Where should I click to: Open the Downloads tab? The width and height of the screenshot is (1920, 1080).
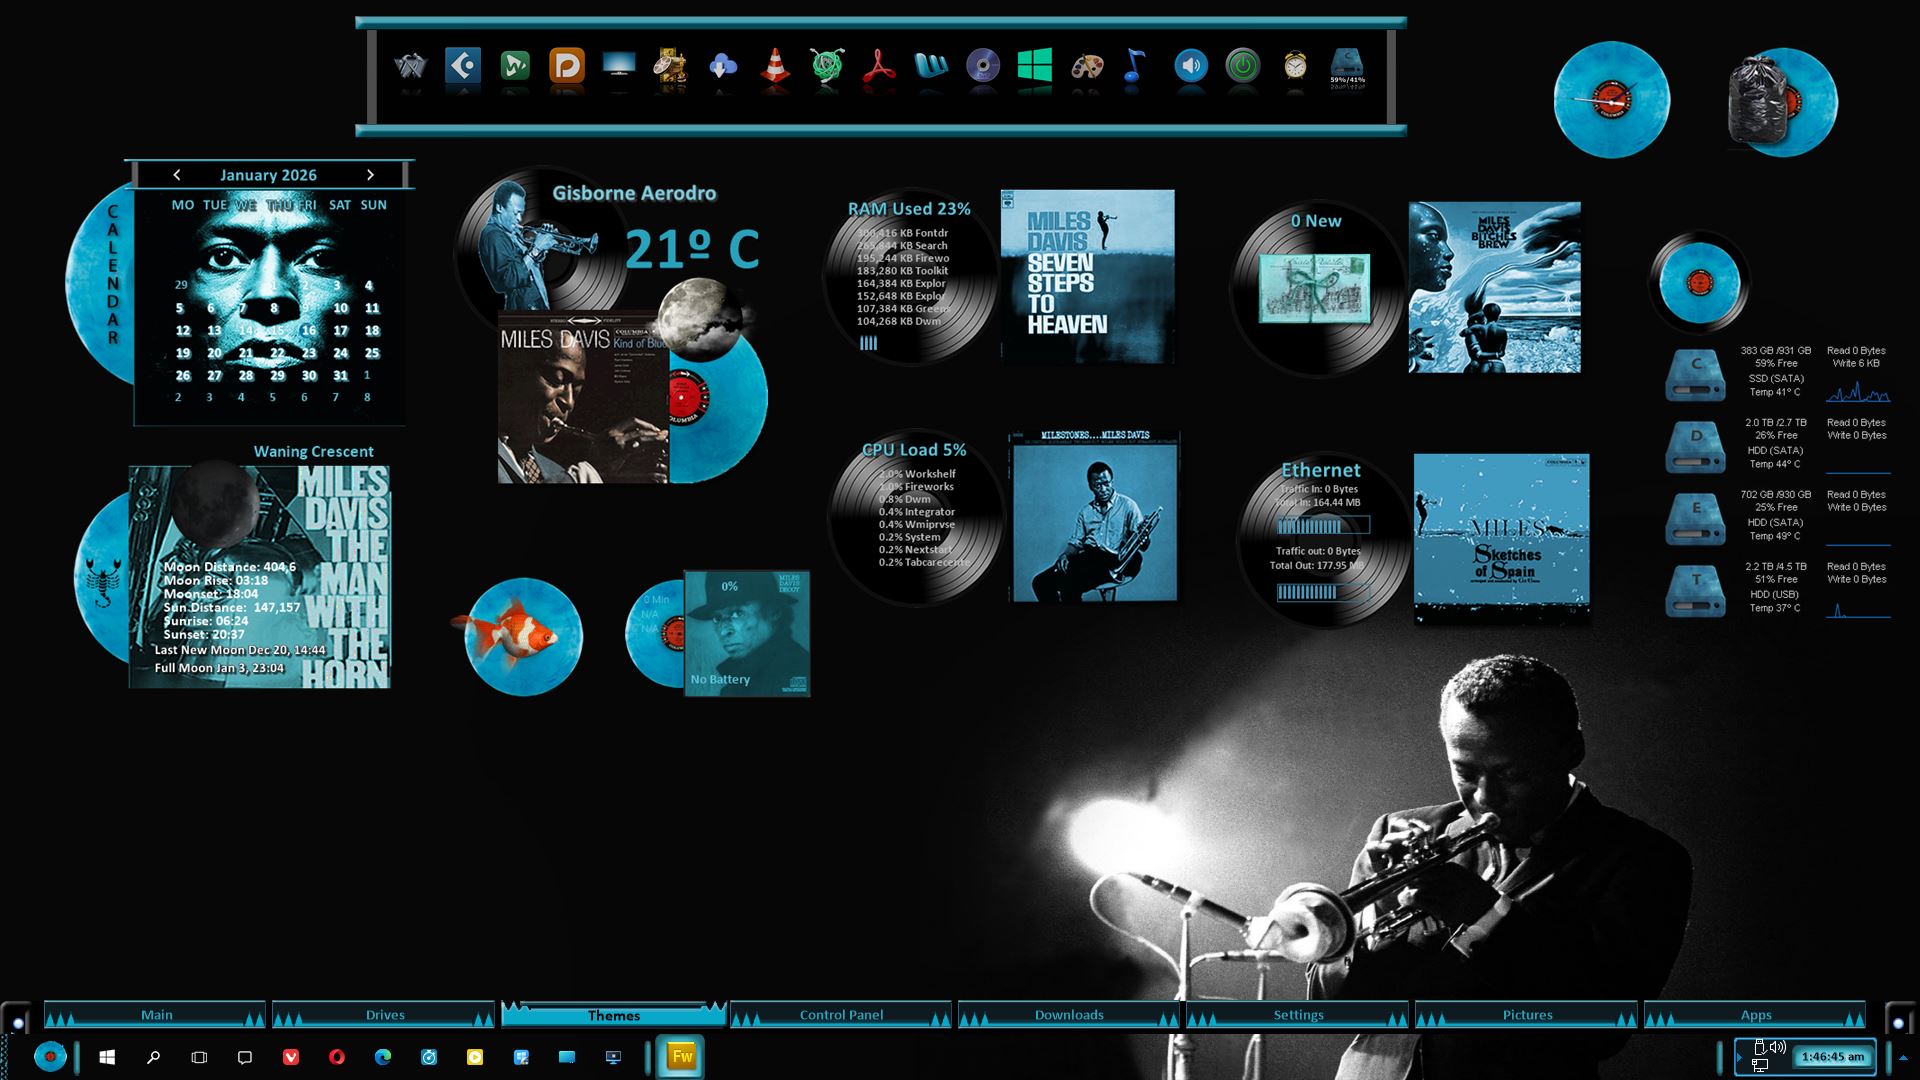[1069, 1015]
